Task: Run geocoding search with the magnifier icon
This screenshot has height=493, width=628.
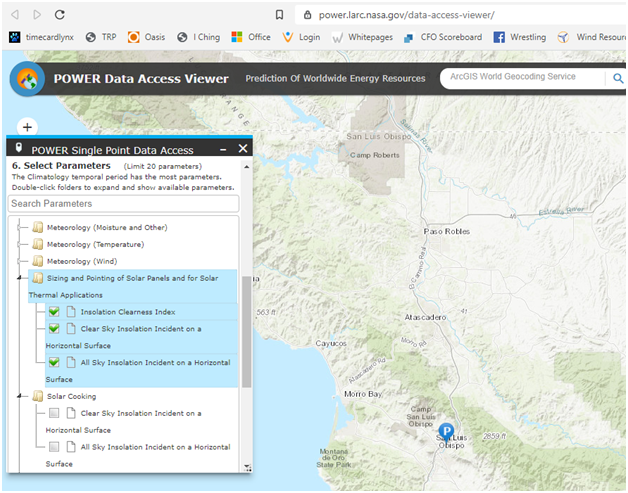Action: click(618, 78)
